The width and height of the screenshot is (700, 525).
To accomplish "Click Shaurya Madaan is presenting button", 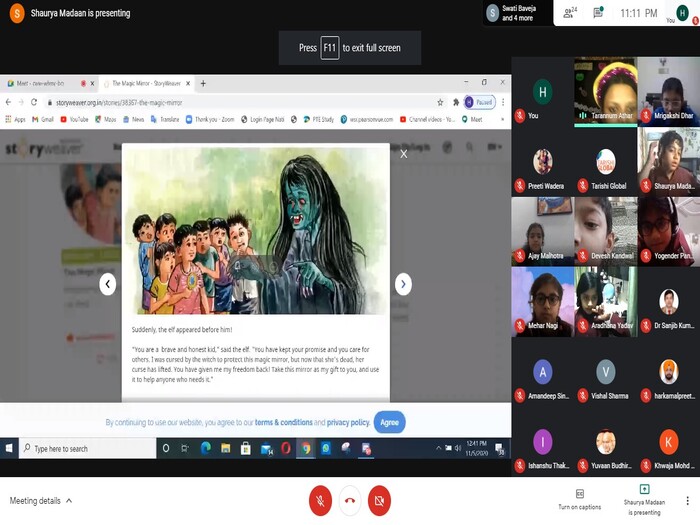I will pos(644,500).
